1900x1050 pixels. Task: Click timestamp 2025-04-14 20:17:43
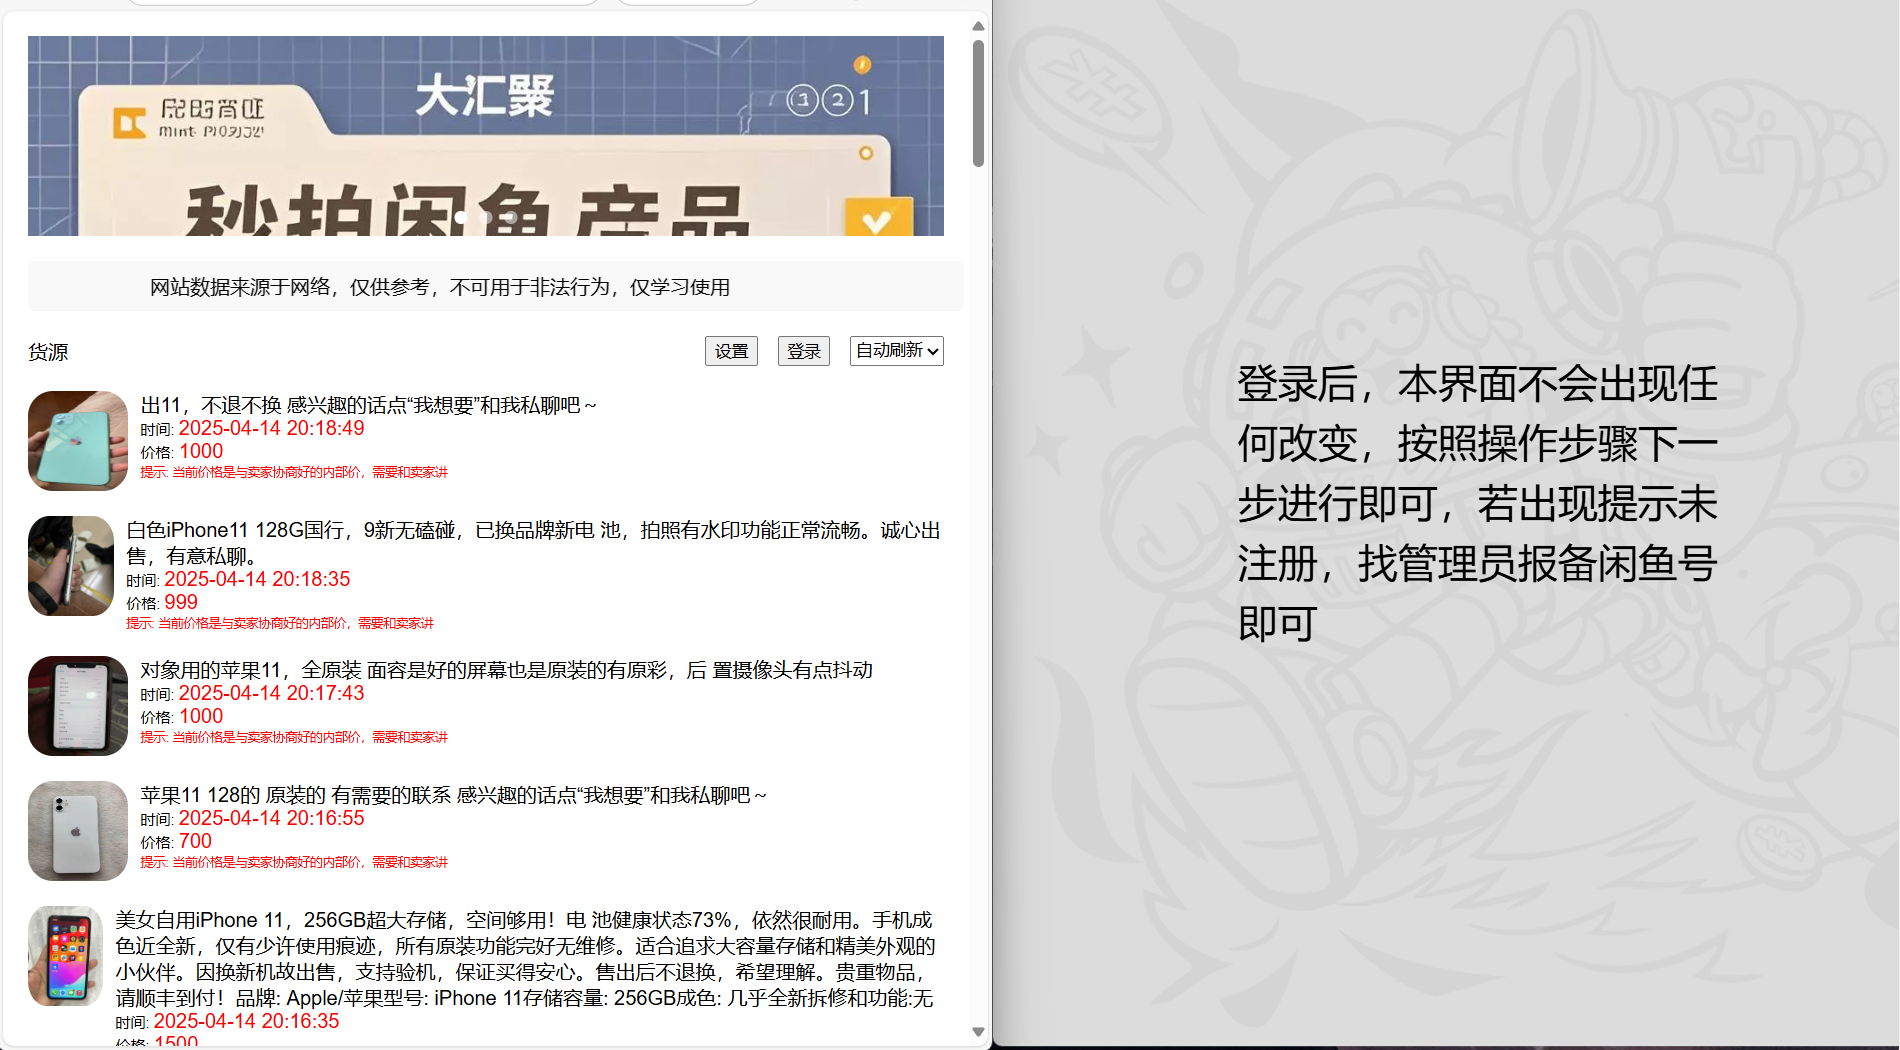pyautogui.click(x=271, y=693)
